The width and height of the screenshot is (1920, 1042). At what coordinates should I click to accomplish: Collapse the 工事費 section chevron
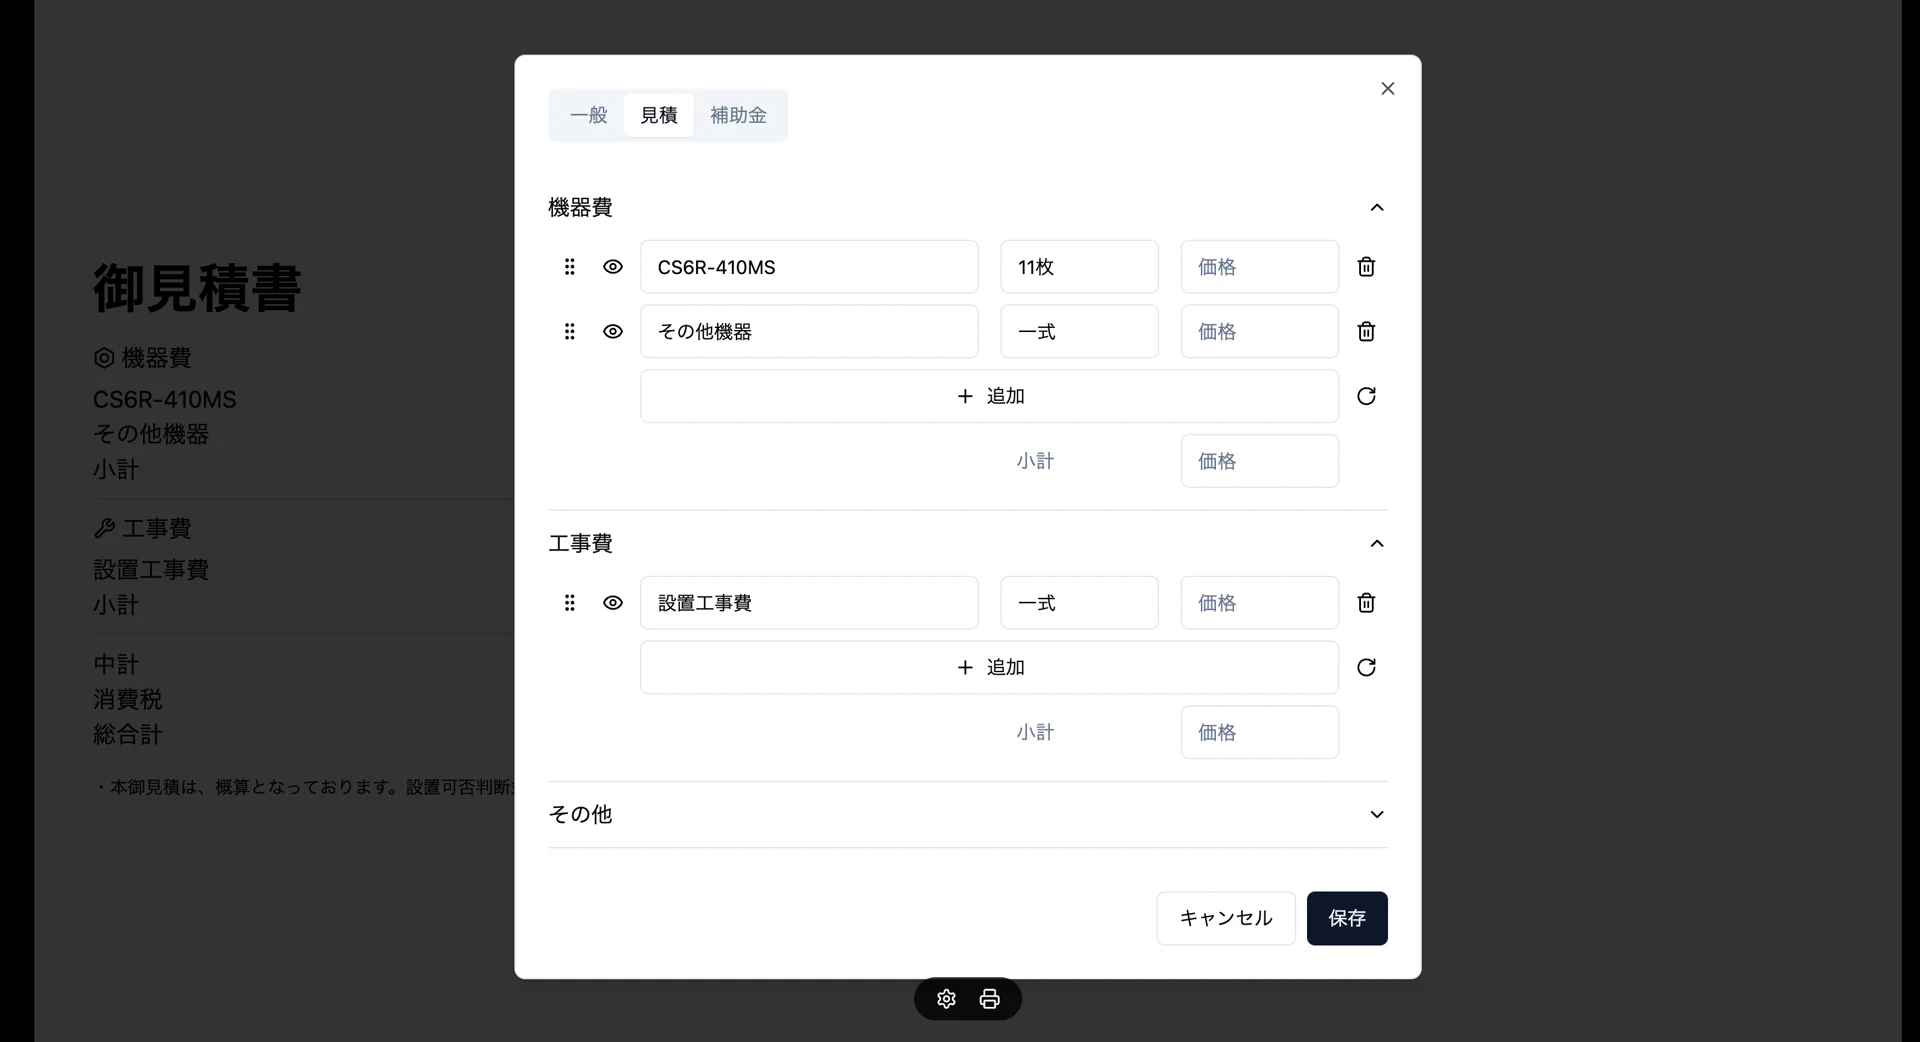coord(1377,544)
